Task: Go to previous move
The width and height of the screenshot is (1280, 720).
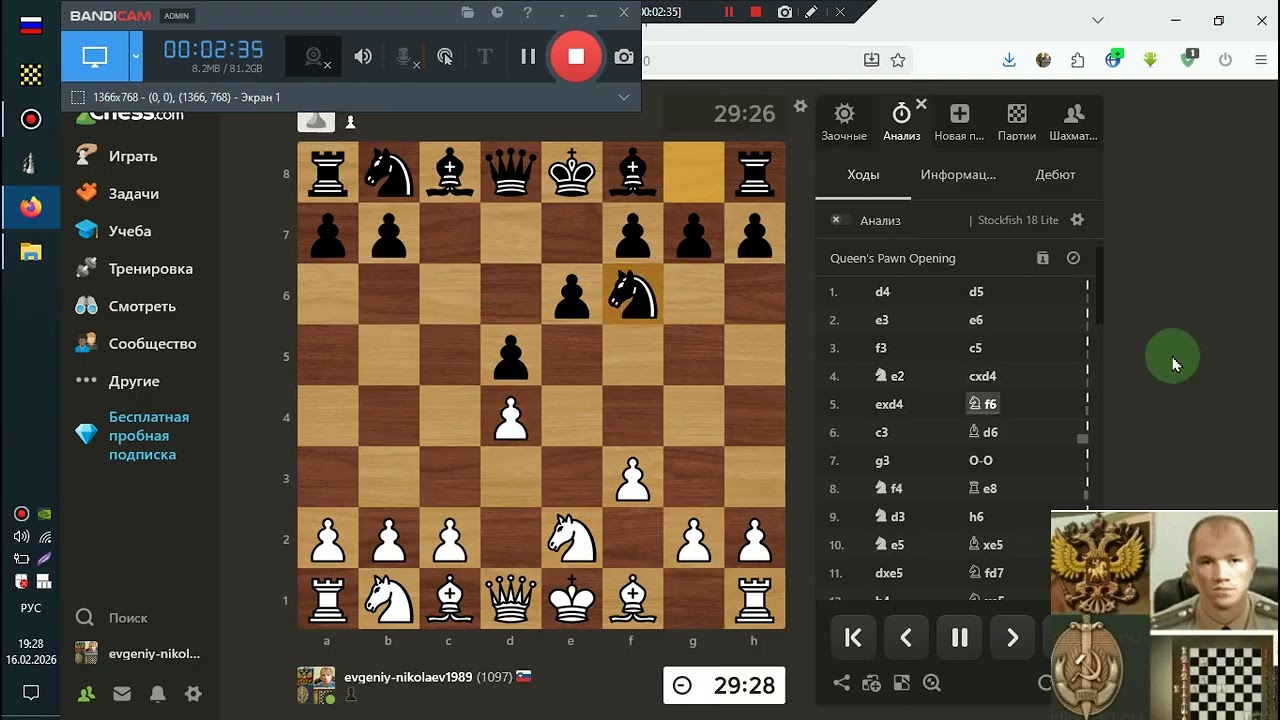Action: click(x=906, y=638)
